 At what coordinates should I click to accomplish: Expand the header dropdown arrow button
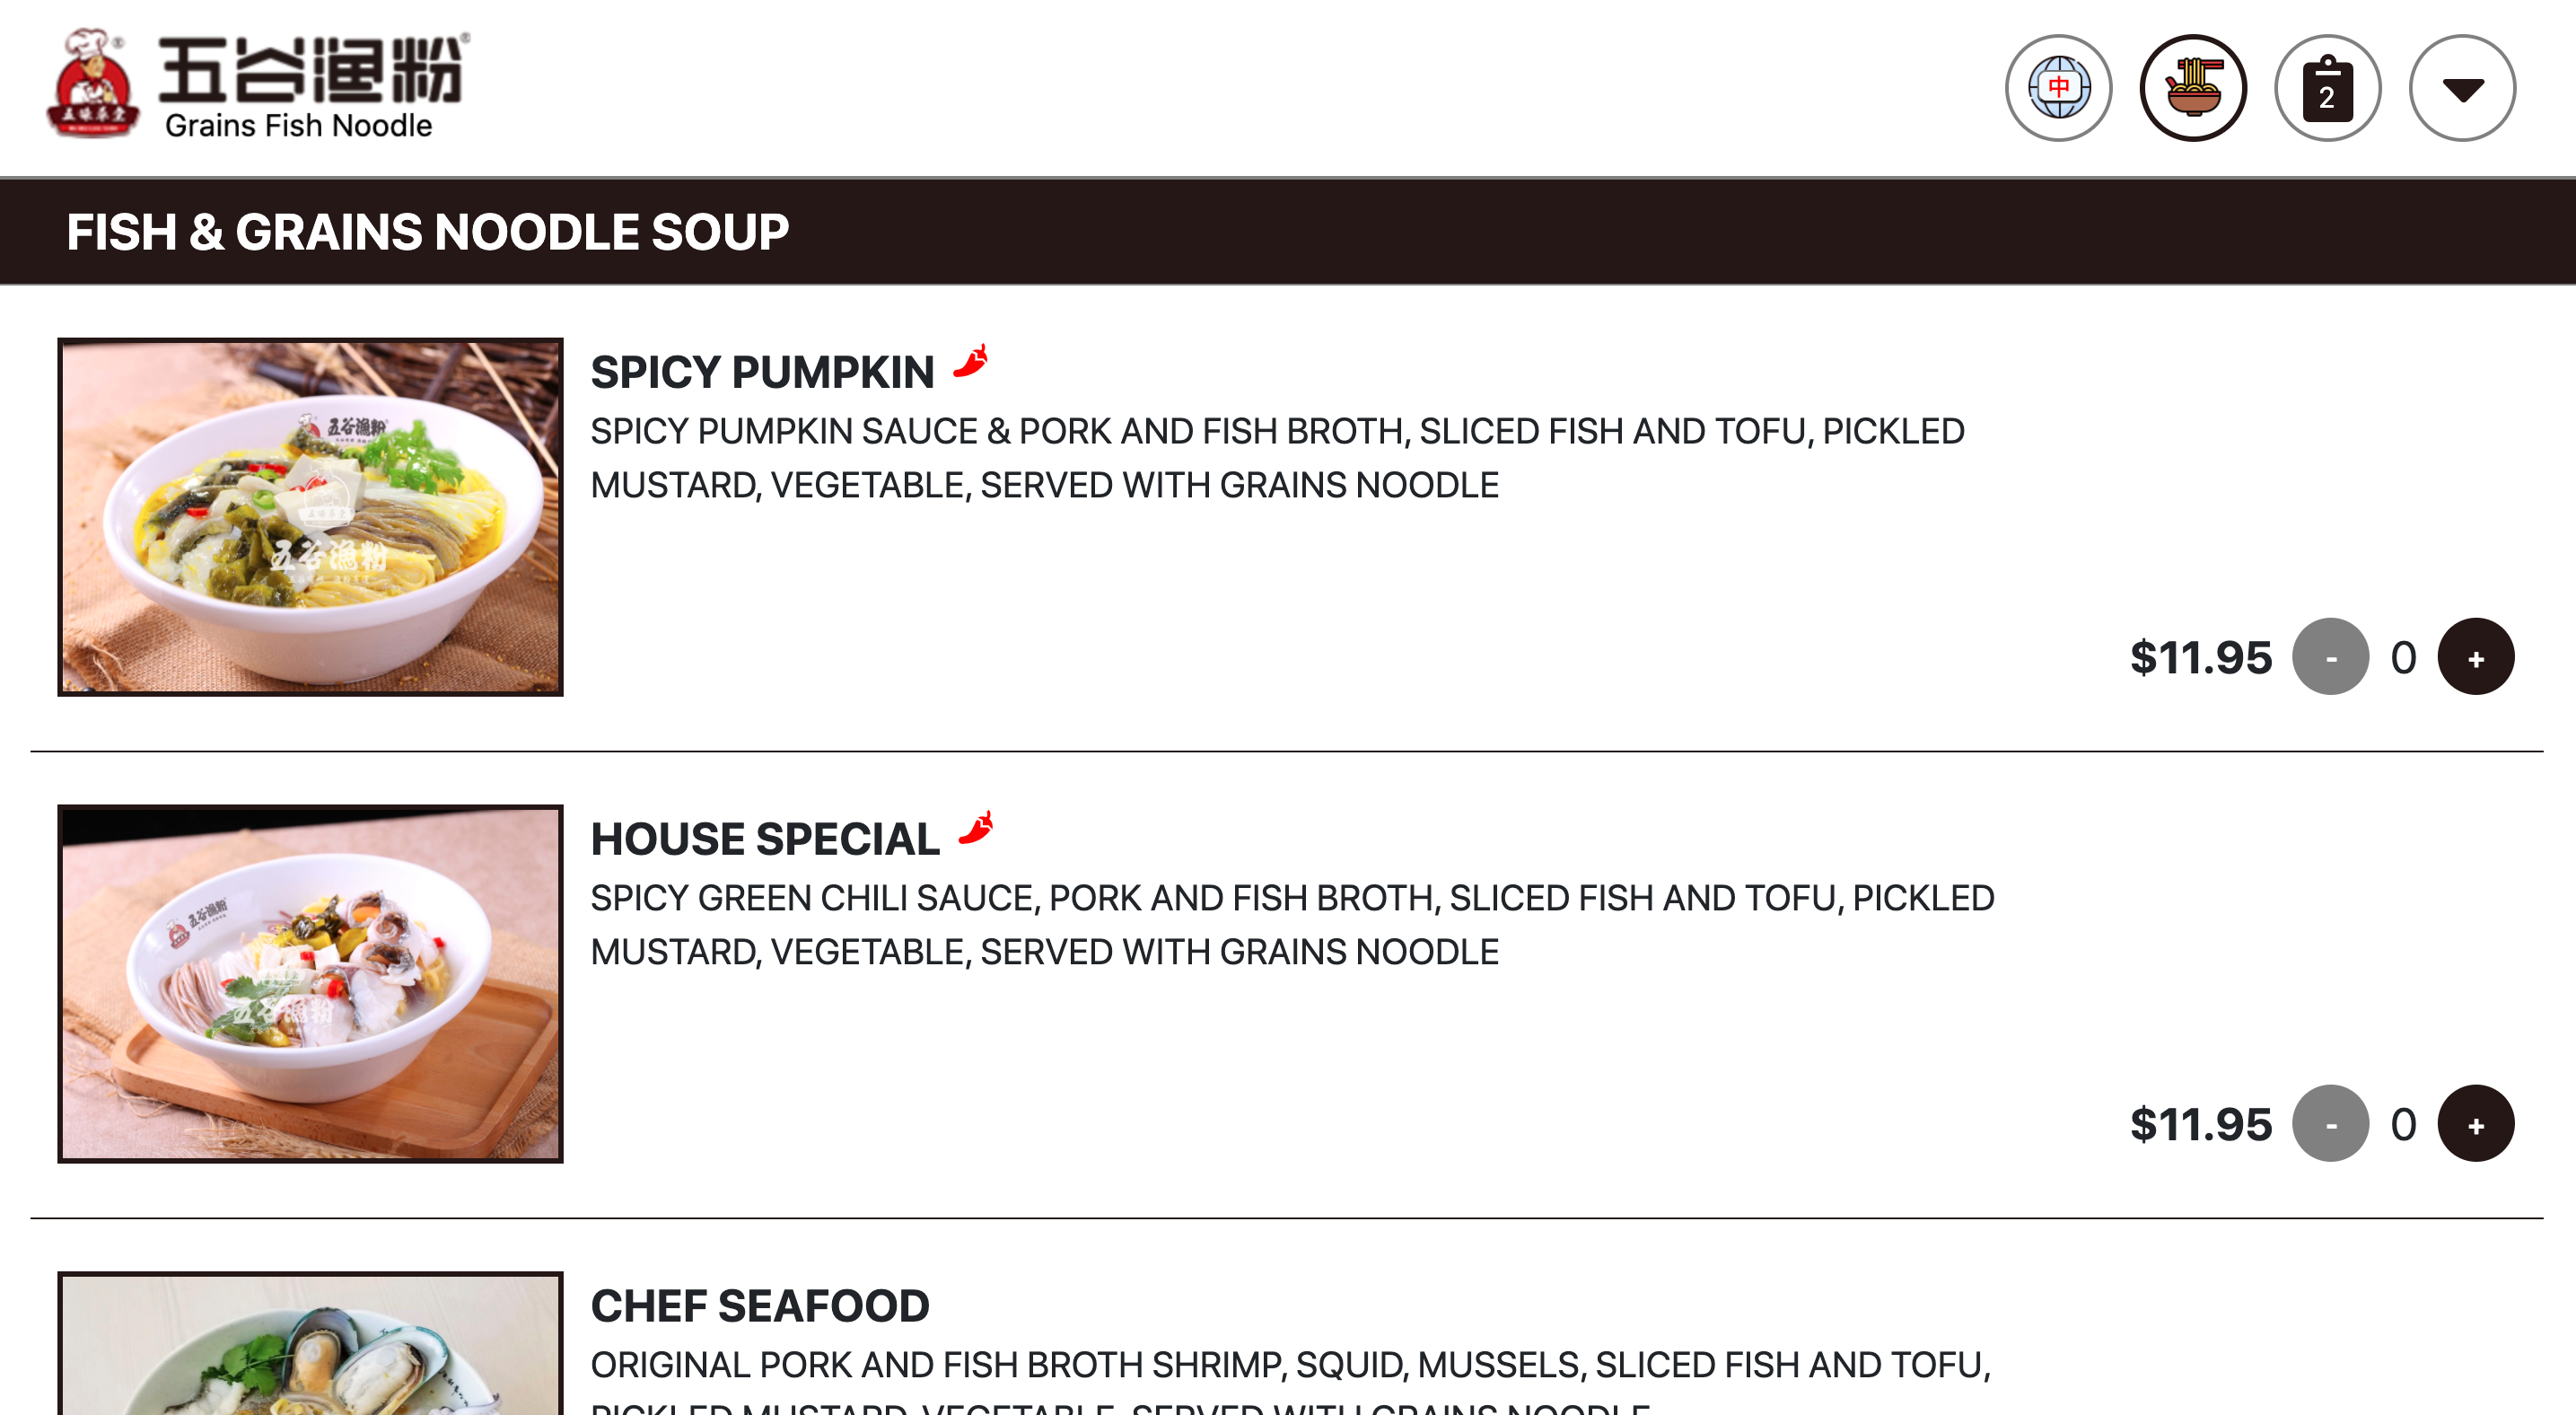coord(2462,88)
